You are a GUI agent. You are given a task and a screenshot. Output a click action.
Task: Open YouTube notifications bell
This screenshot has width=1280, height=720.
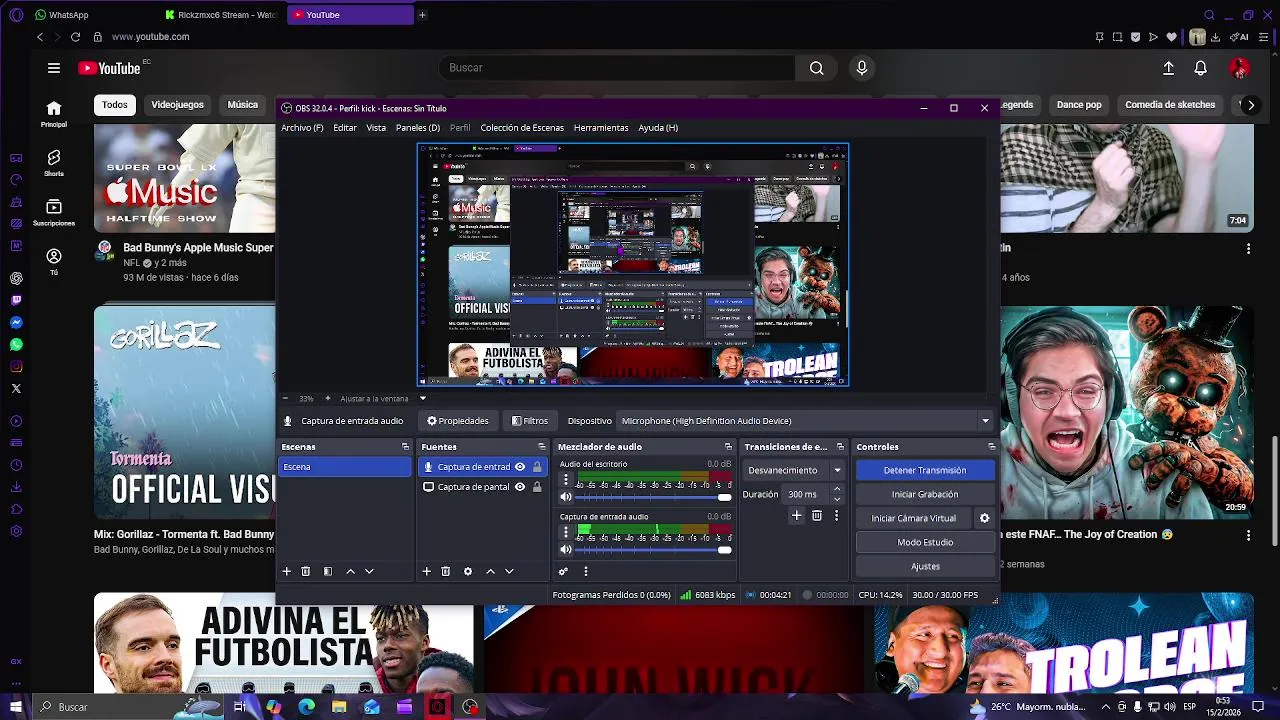1200,68
